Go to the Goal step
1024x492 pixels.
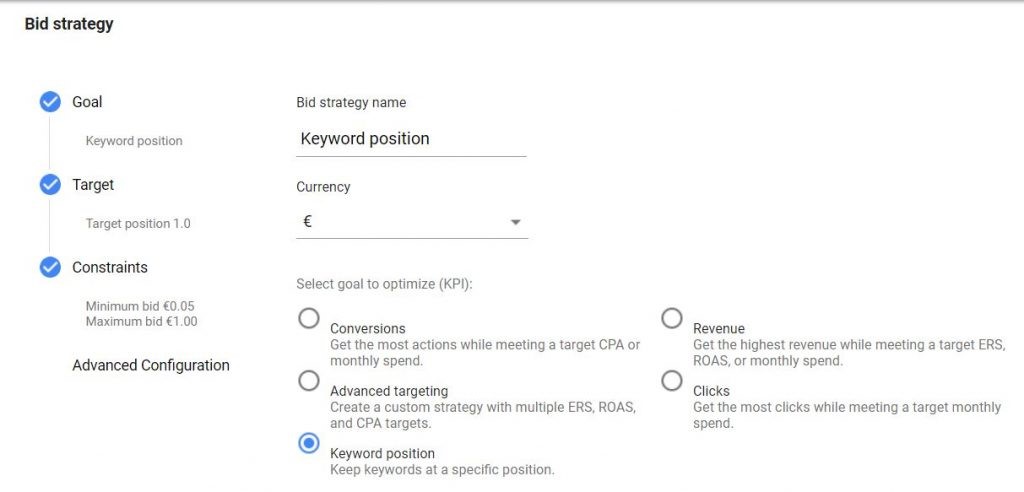click(x=87, y=102)
